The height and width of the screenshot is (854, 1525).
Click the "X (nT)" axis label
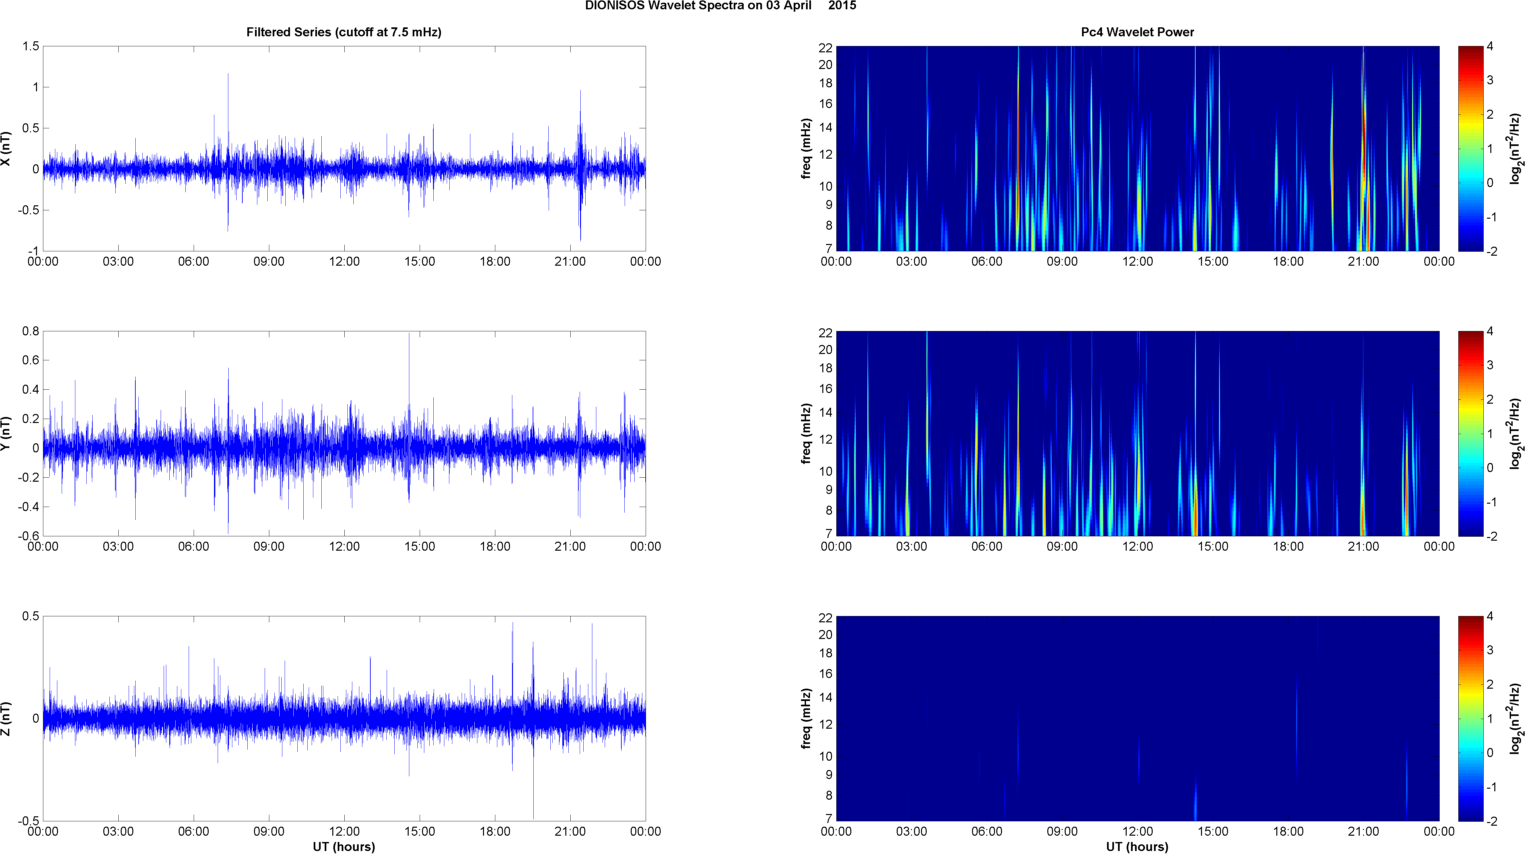click(x=7, y=148)
